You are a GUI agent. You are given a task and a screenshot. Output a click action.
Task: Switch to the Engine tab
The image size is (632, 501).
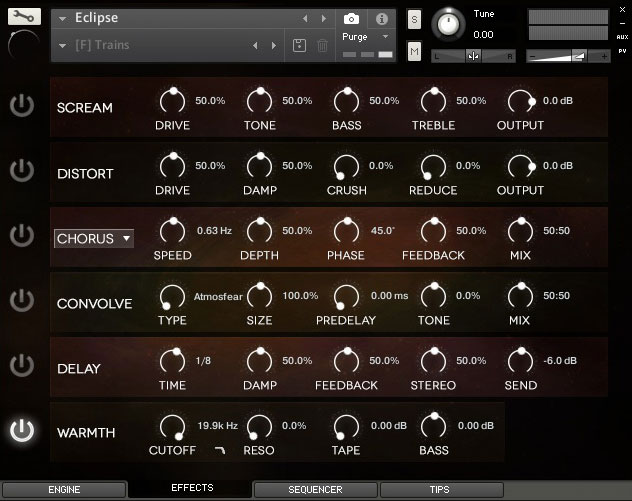coord(64,490)
